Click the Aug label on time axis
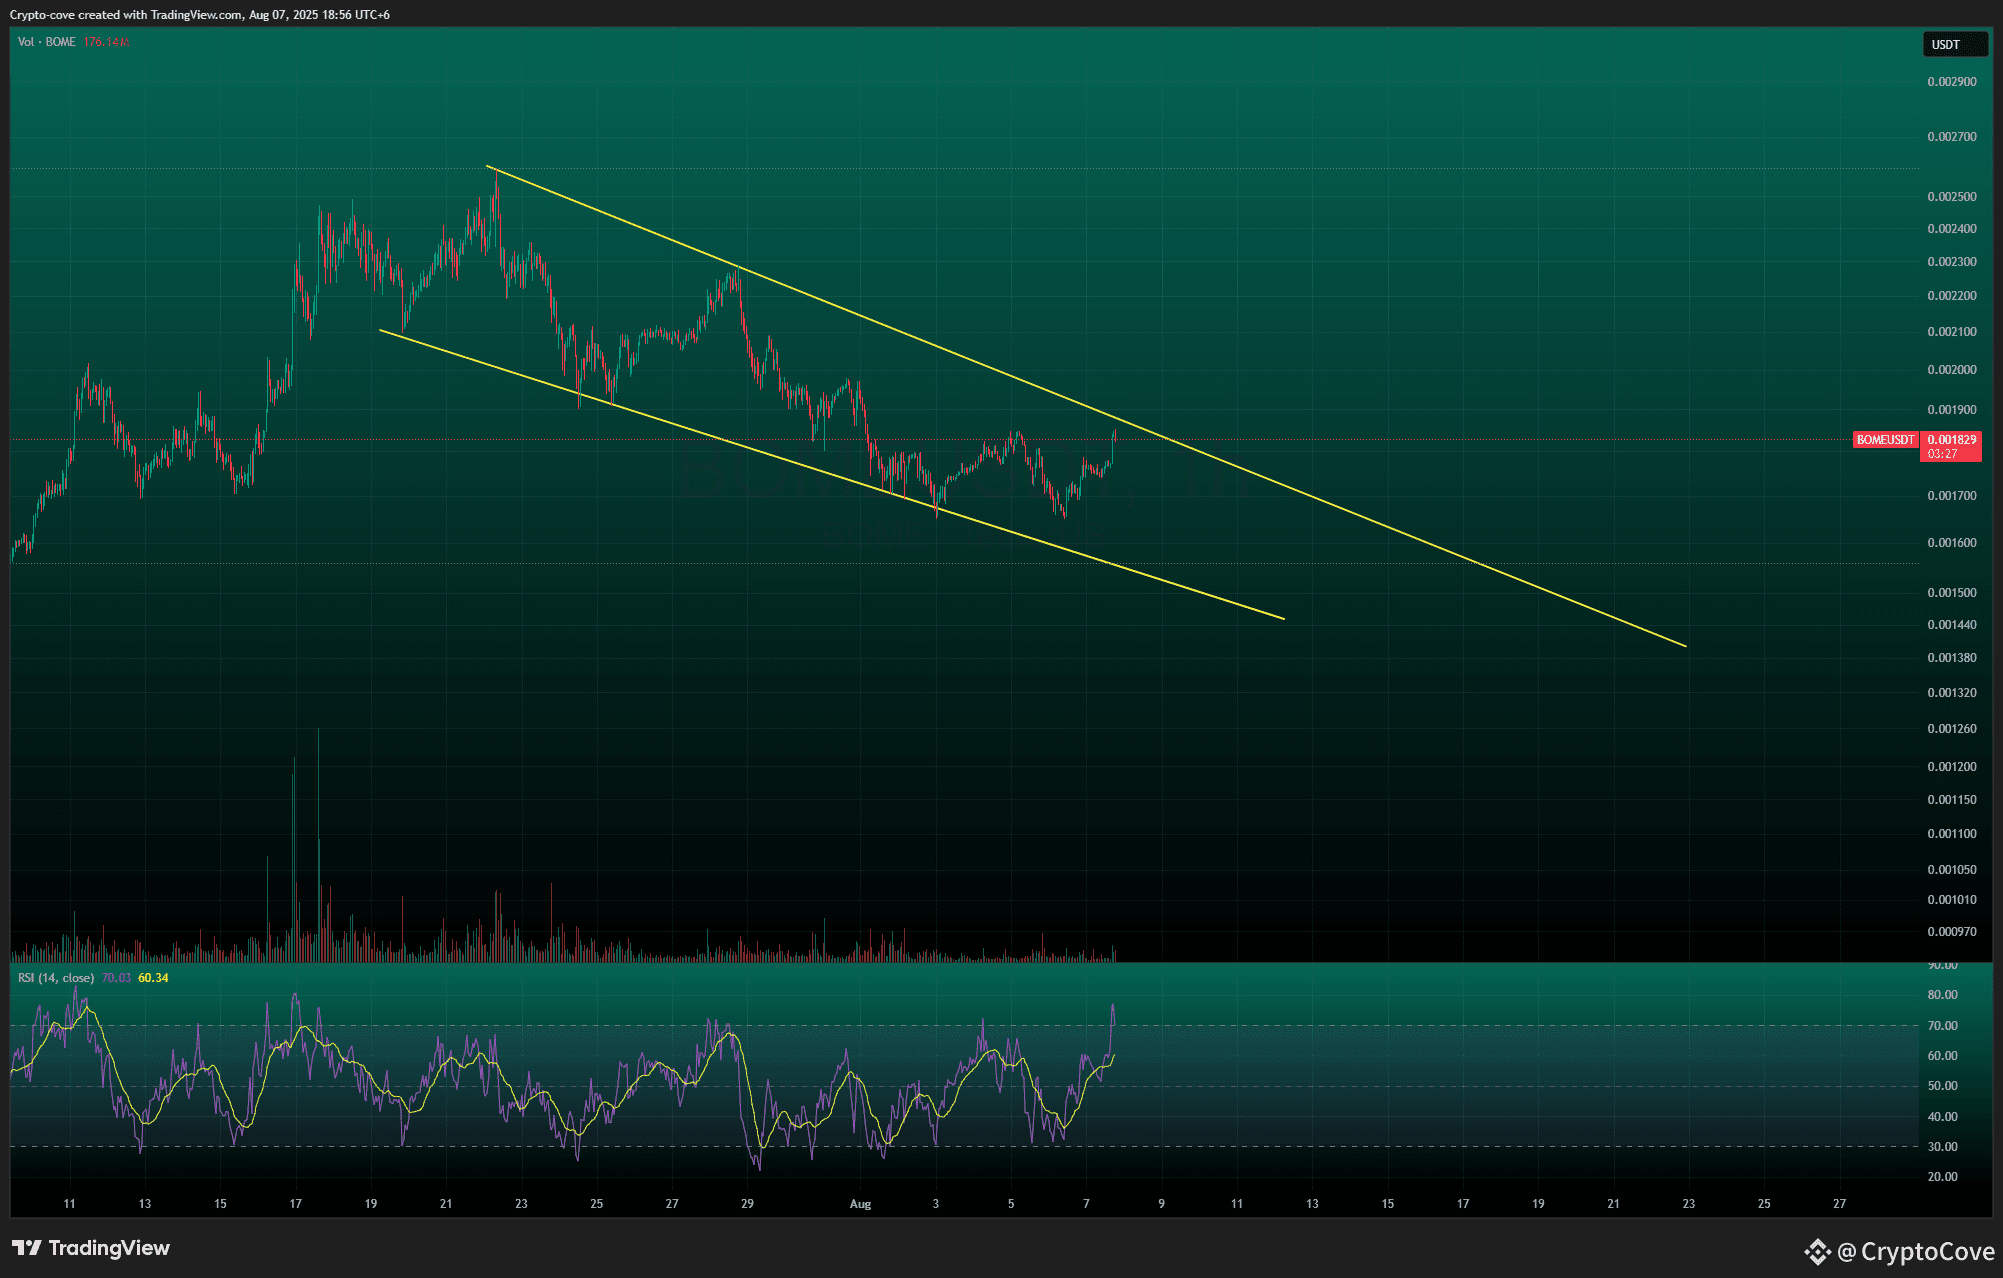The height and width of the screenshot is (1278, 2003). 860,1204
